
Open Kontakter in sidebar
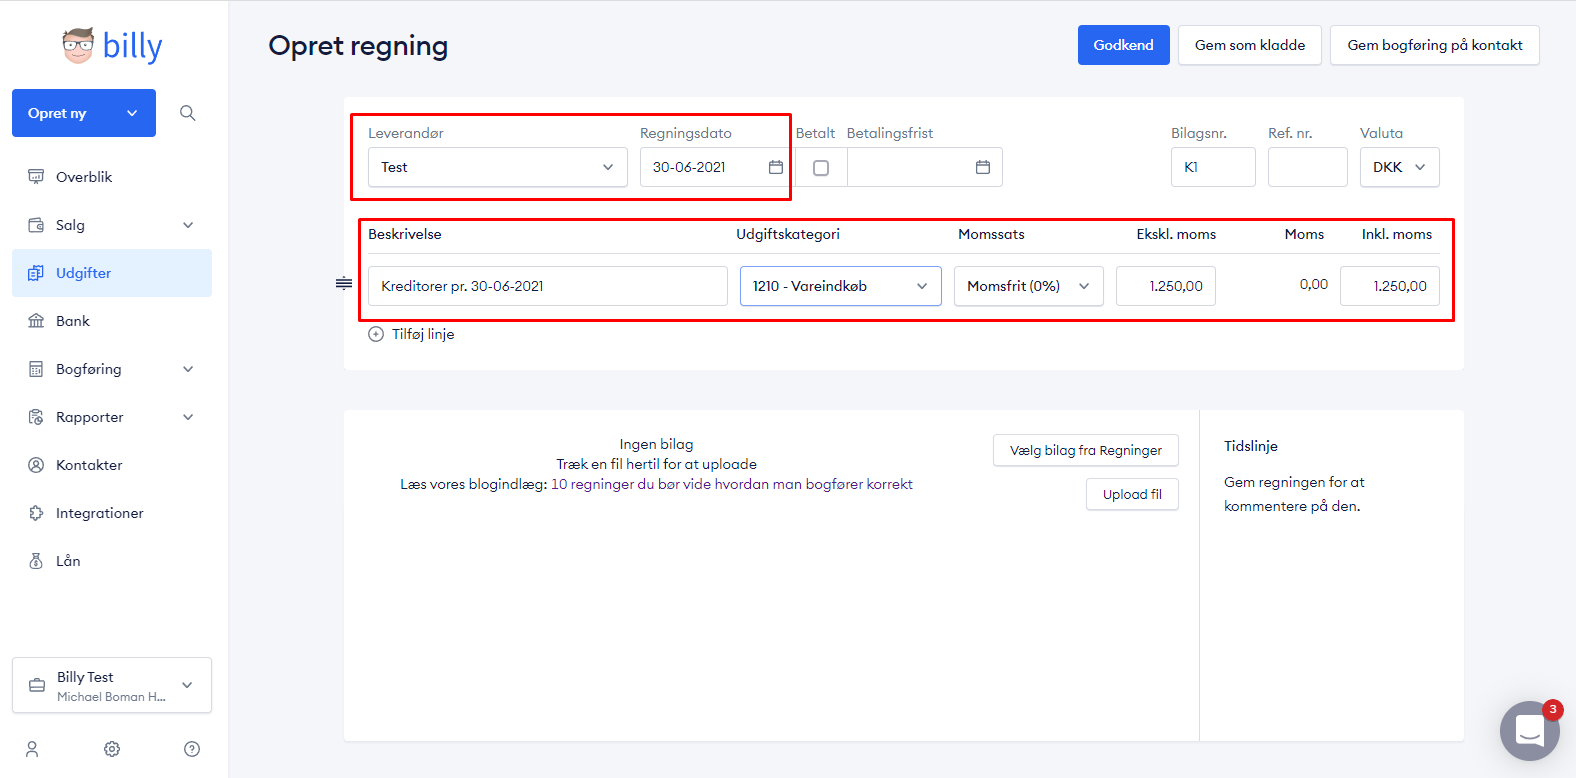tap(112, 465)
